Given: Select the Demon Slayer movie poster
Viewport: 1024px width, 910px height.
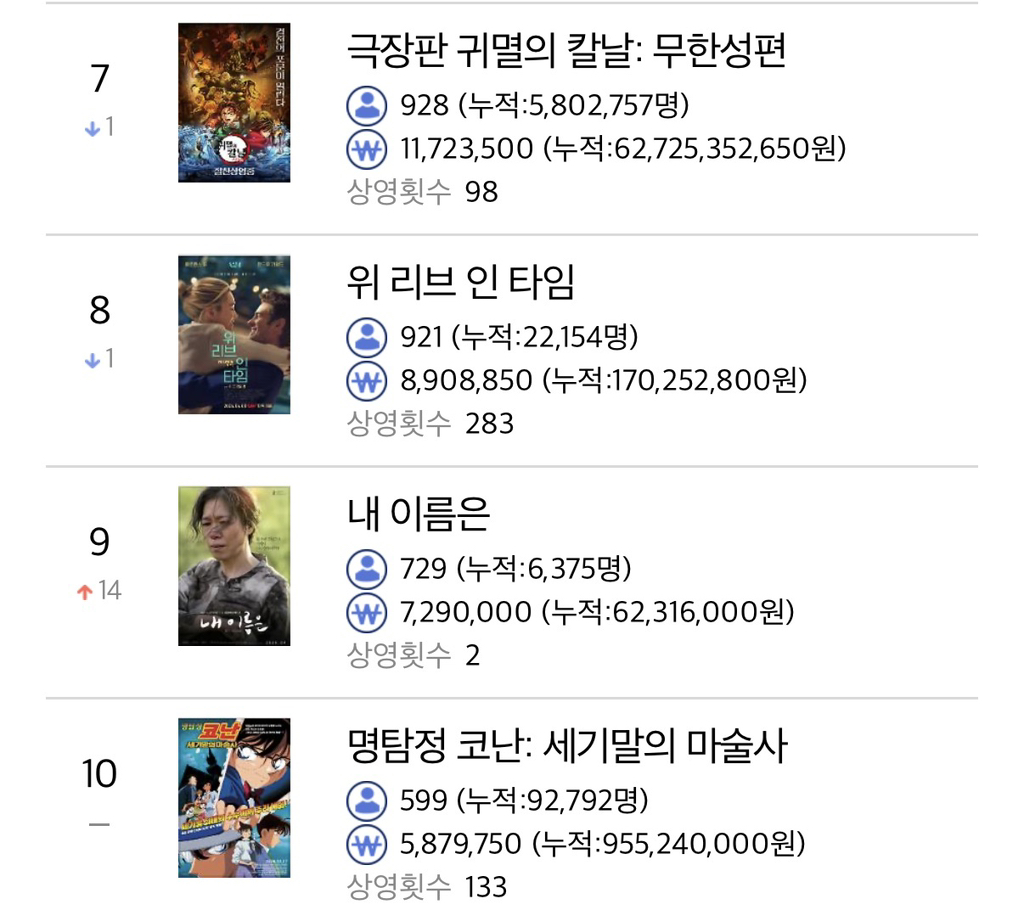Looking at the screenshot, I should click(234, 103).
